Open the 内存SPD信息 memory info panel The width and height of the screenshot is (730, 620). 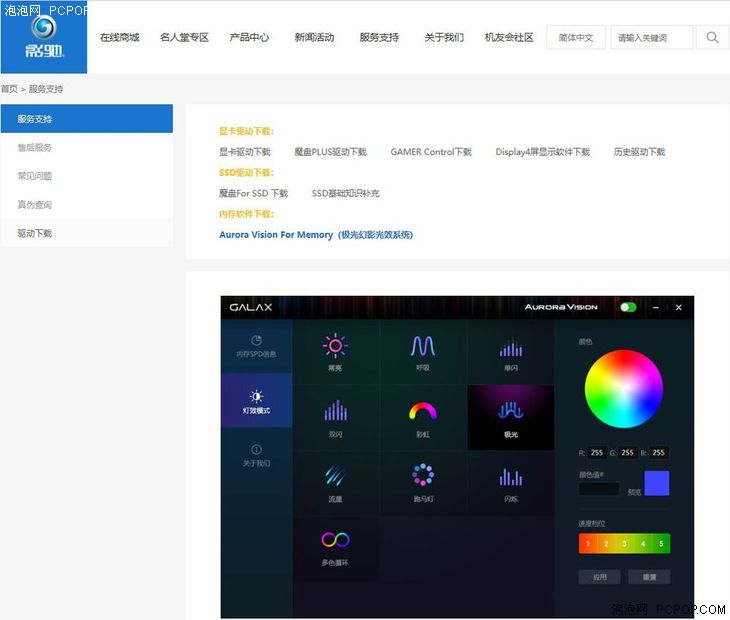[x=256, y=346]
